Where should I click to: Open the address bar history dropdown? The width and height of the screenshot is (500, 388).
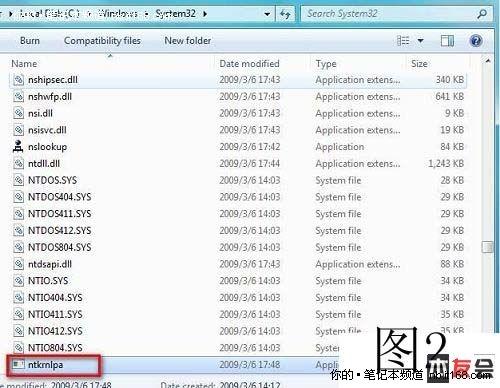coord(267,14)
